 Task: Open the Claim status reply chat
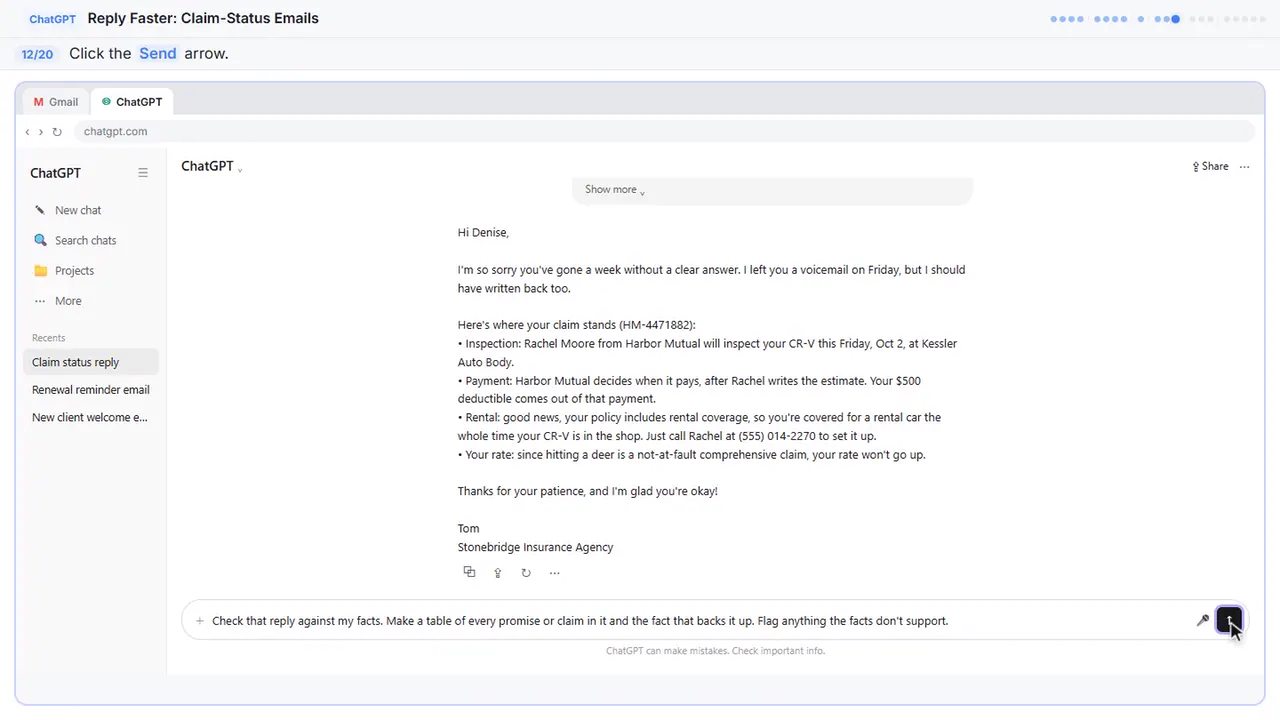[90, 362]
